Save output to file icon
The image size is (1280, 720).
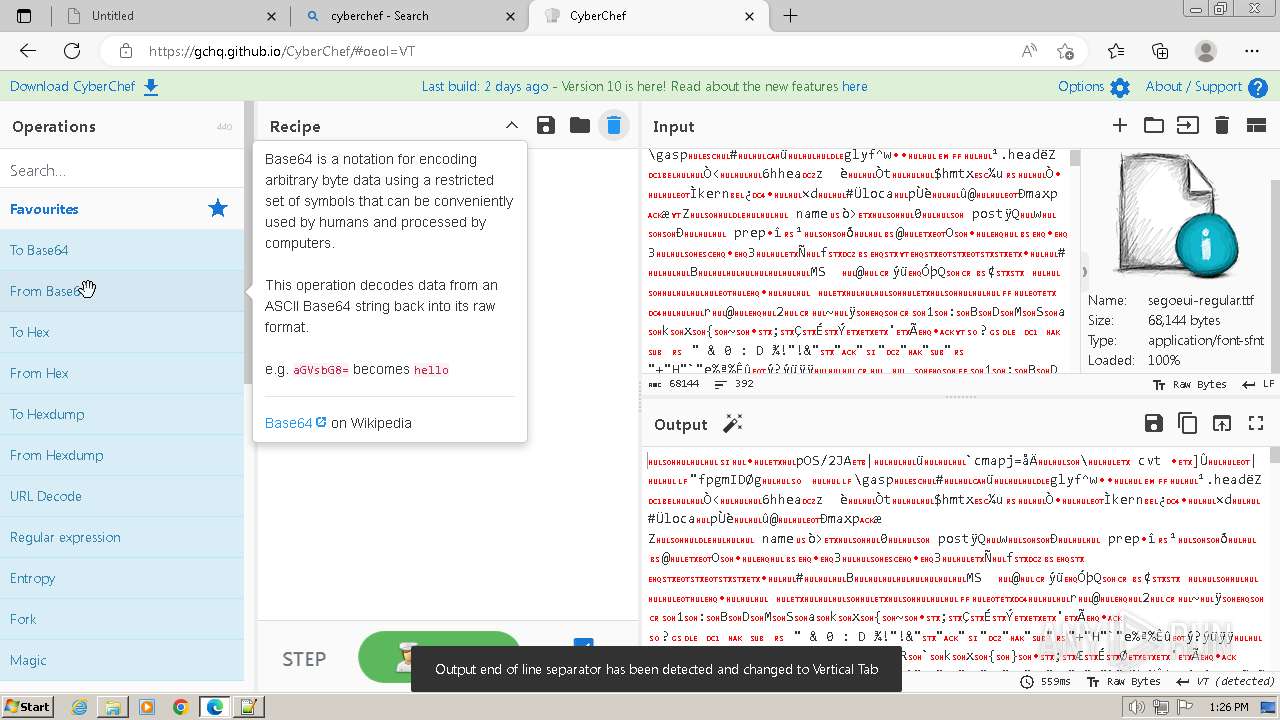[1153, 423]
